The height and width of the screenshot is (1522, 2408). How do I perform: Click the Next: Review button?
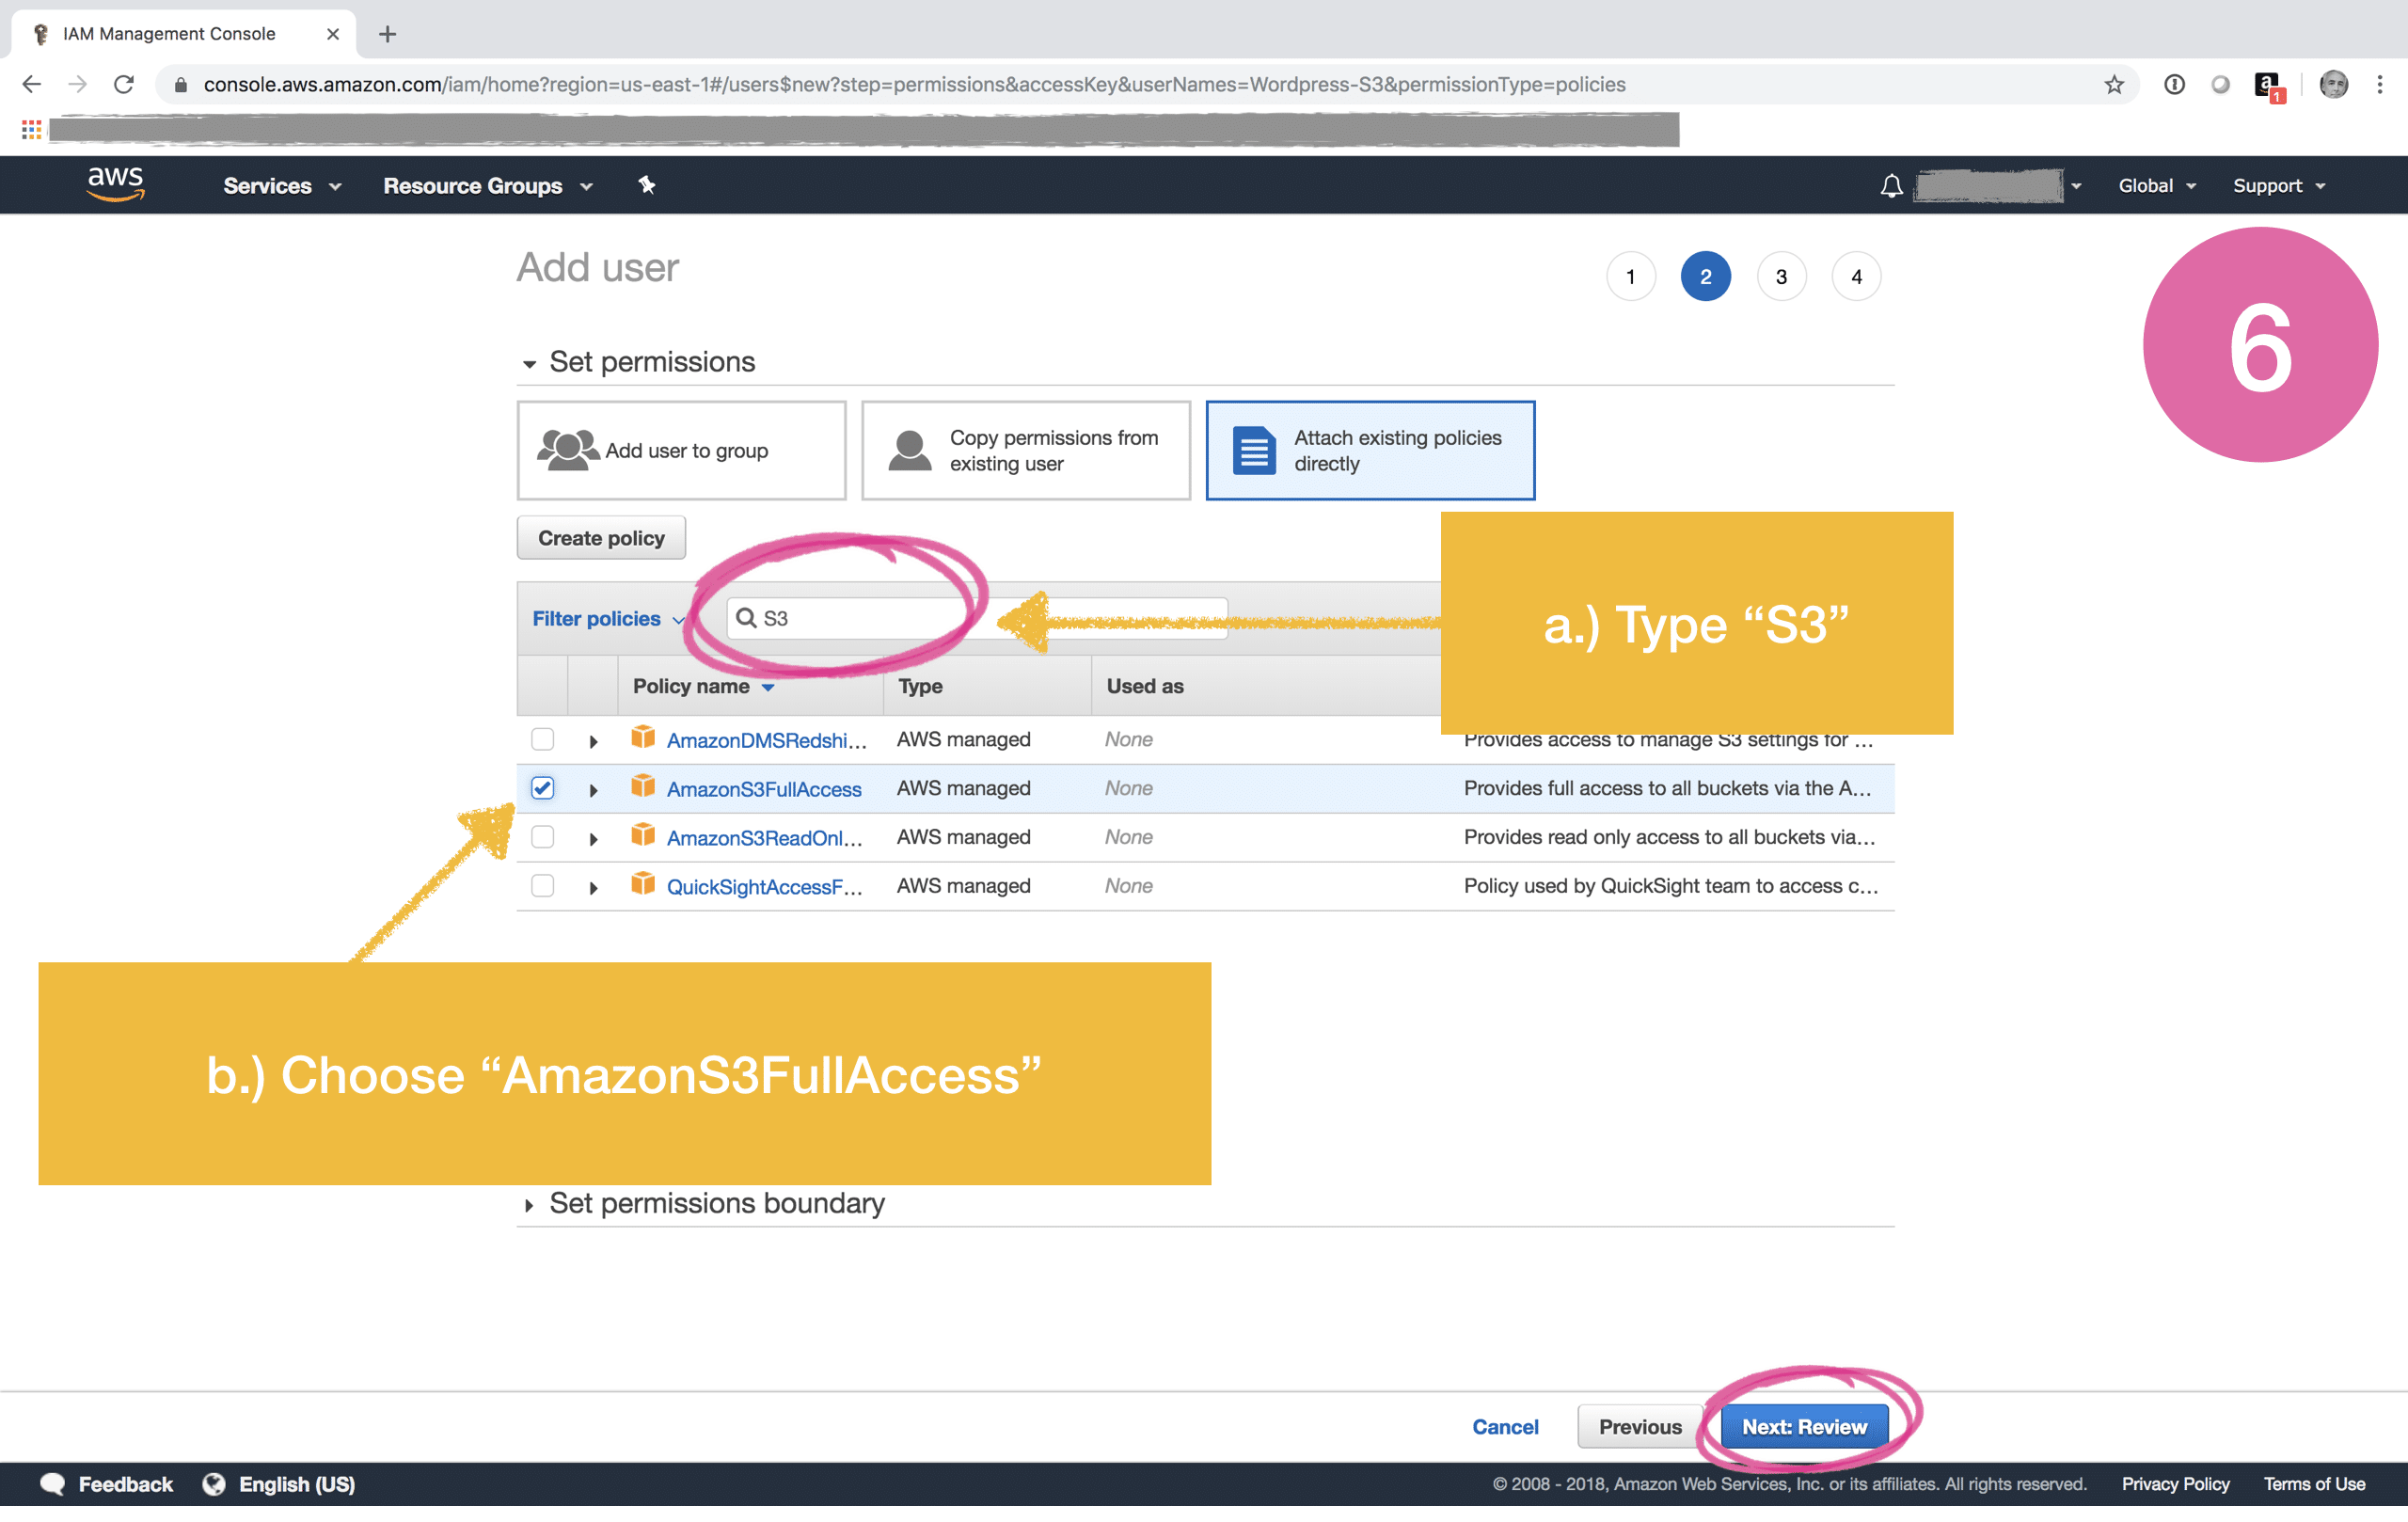(x=1804, y=1427)
